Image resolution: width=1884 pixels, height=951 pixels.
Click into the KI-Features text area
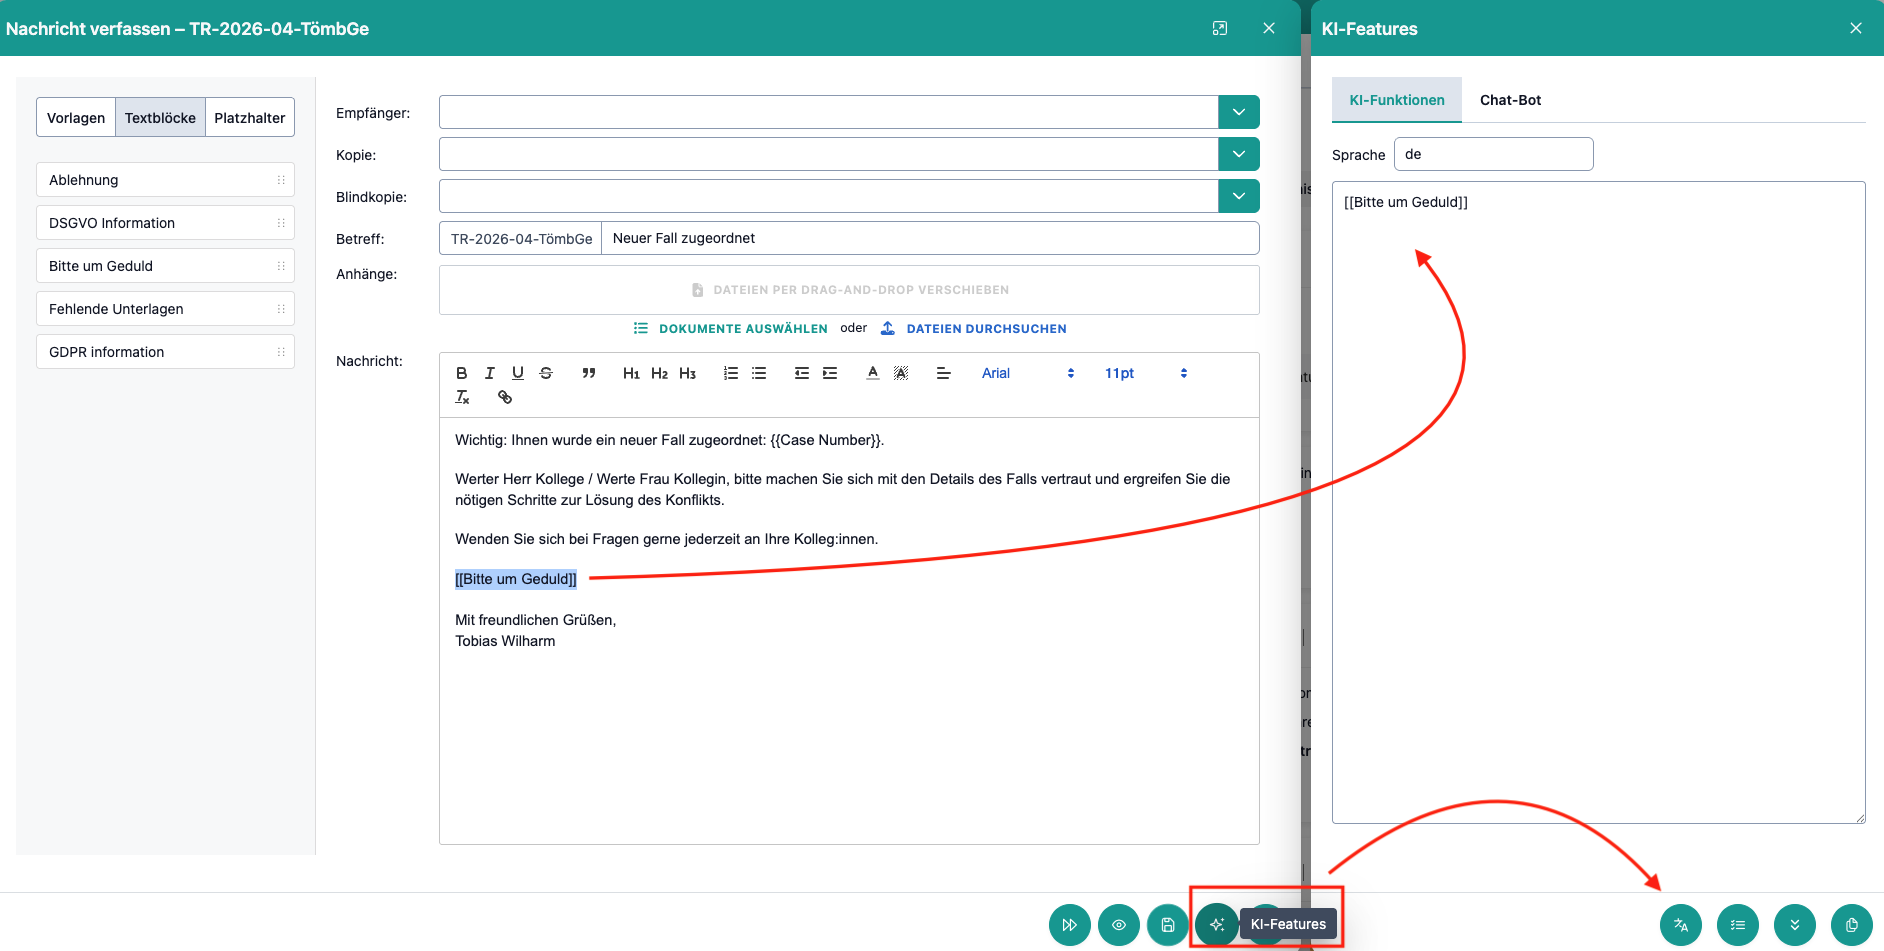(1598, 502)
